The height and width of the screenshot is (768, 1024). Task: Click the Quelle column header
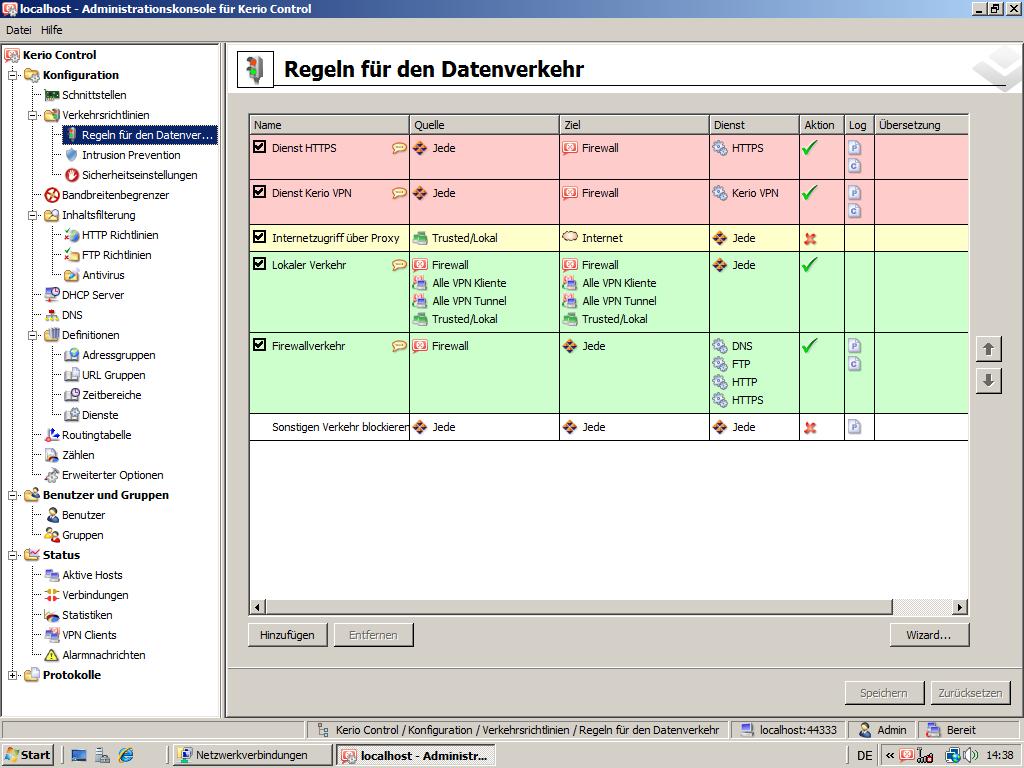pyautogui.click(x=485, y=125)
